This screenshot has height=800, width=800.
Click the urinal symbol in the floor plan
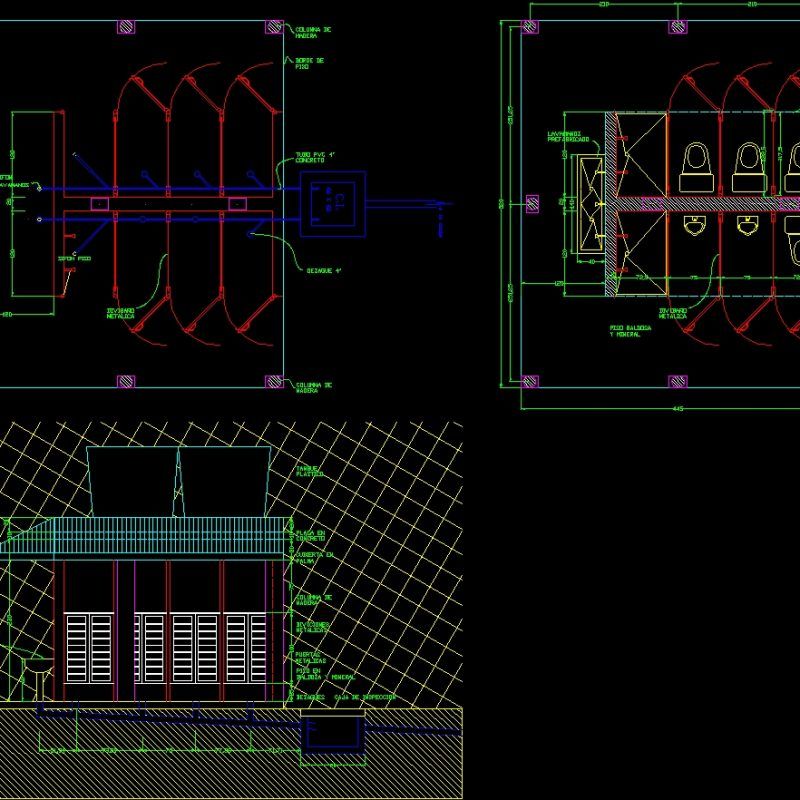[x=694, y=224]
